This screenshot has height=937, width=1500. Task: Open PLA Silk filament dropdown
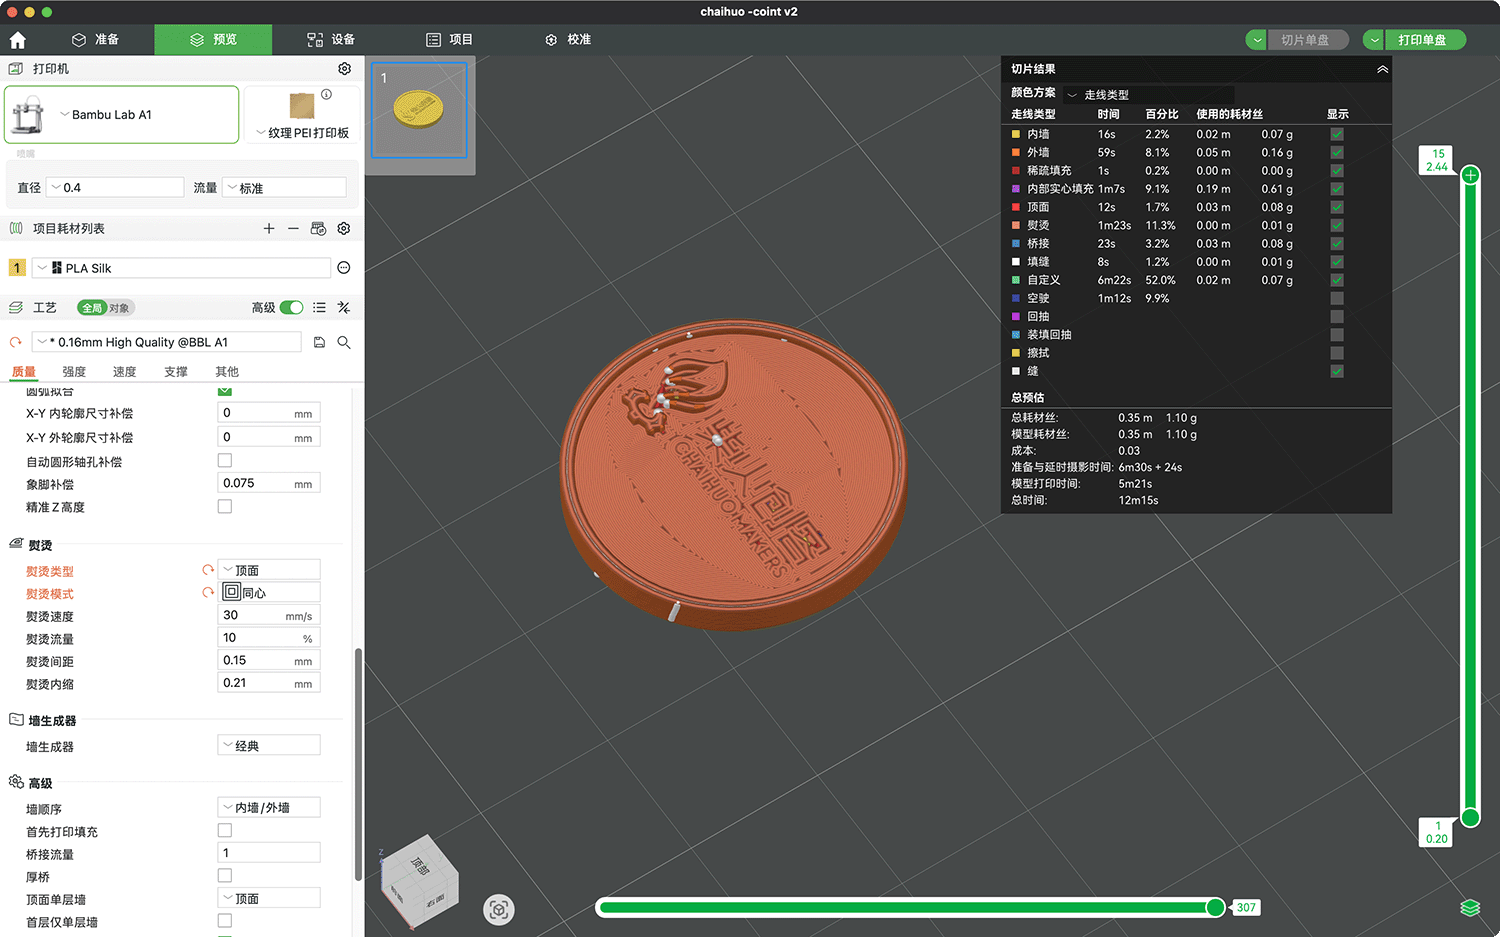coord(181,268)
